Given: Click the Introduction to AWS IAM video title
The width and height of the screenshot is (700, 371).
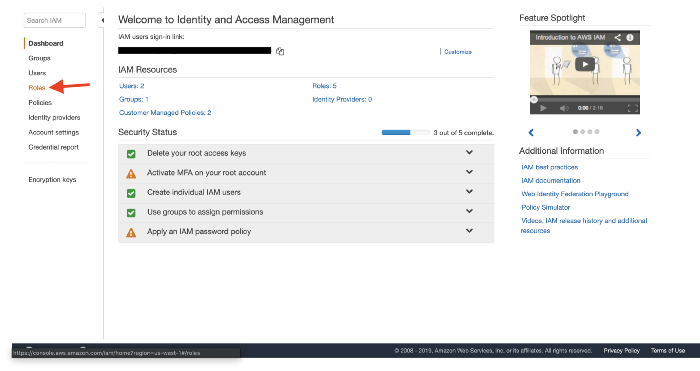Looking at the screenshot, I should coord(570,38).
